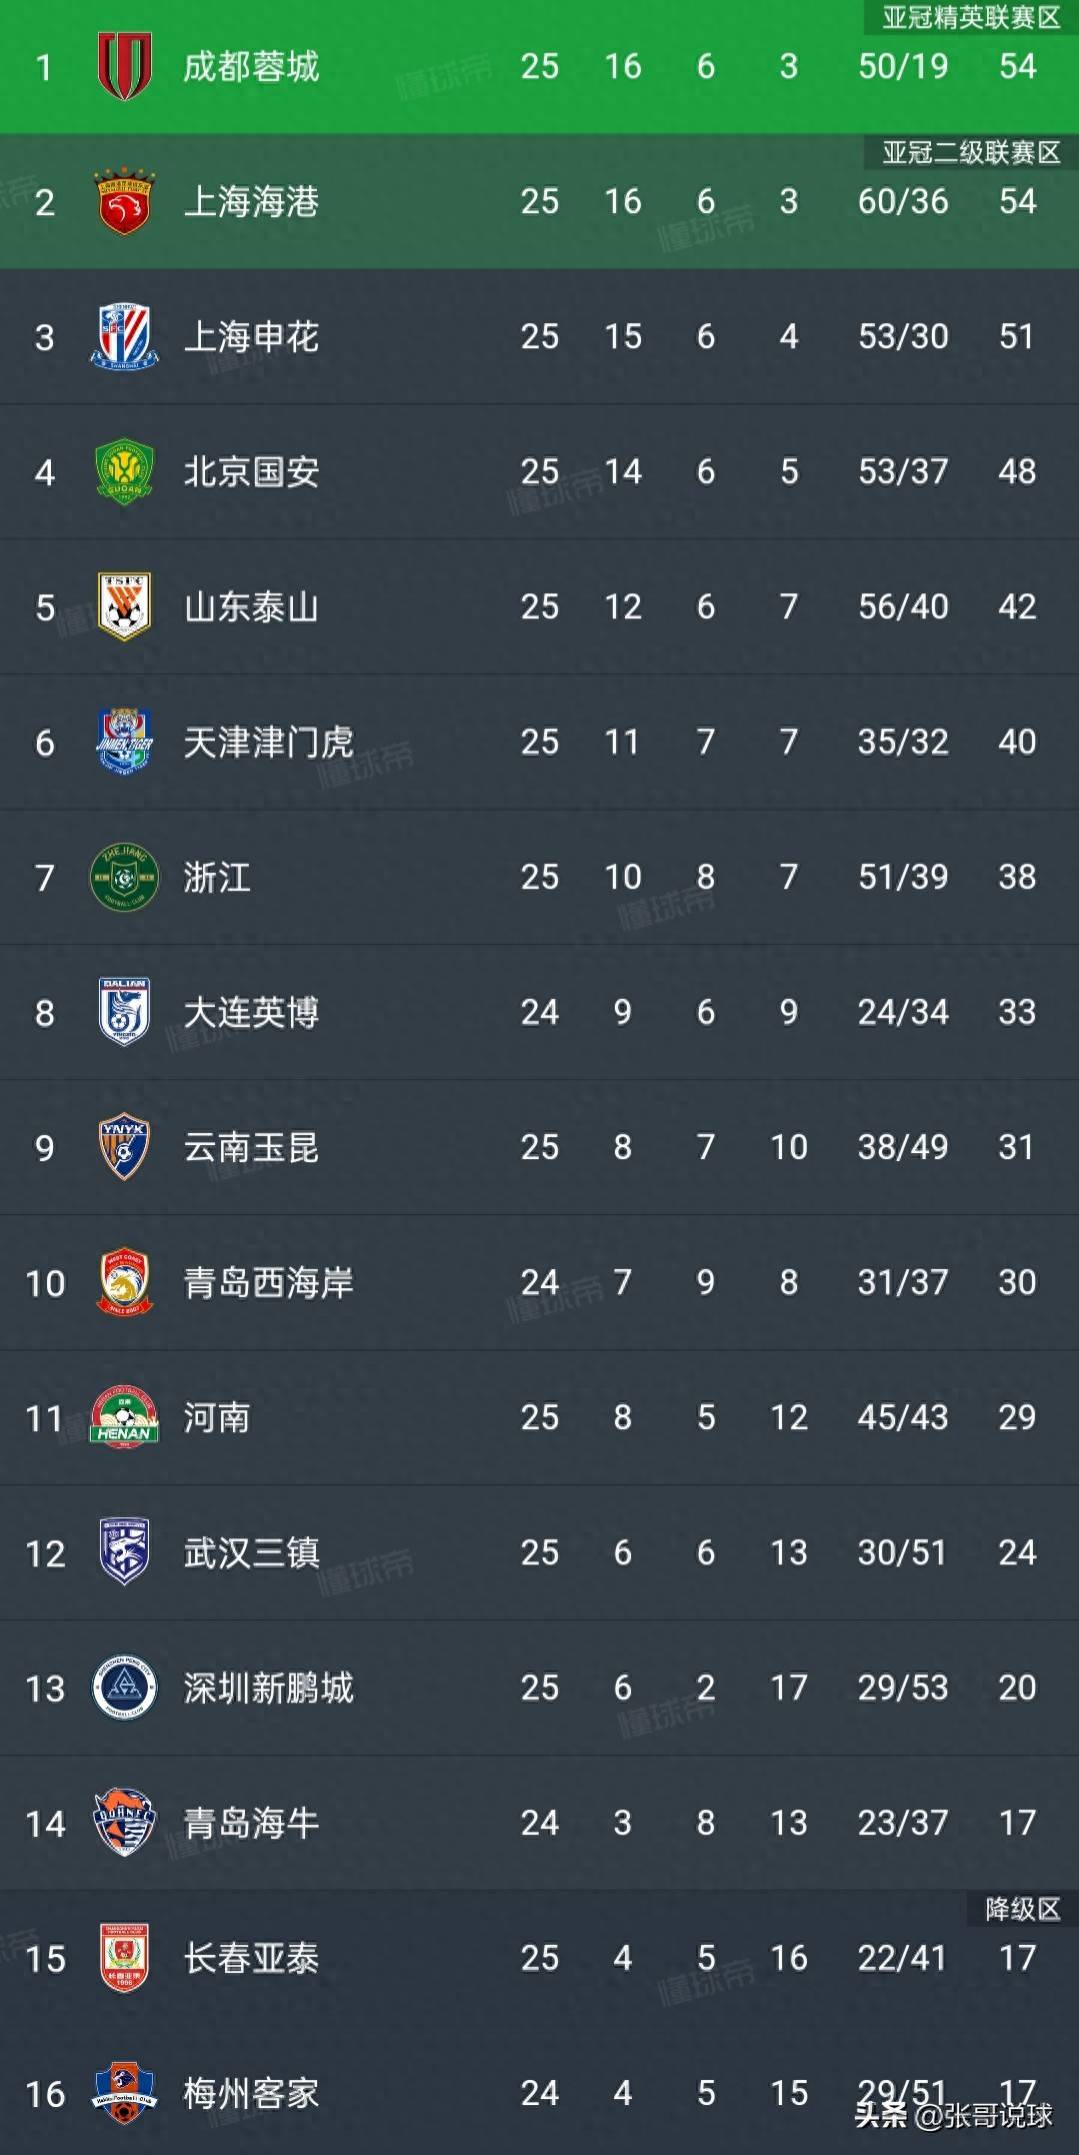Click the 成都蓉城 club crest icon
Screen dimensions: 1079x2155
124,66
